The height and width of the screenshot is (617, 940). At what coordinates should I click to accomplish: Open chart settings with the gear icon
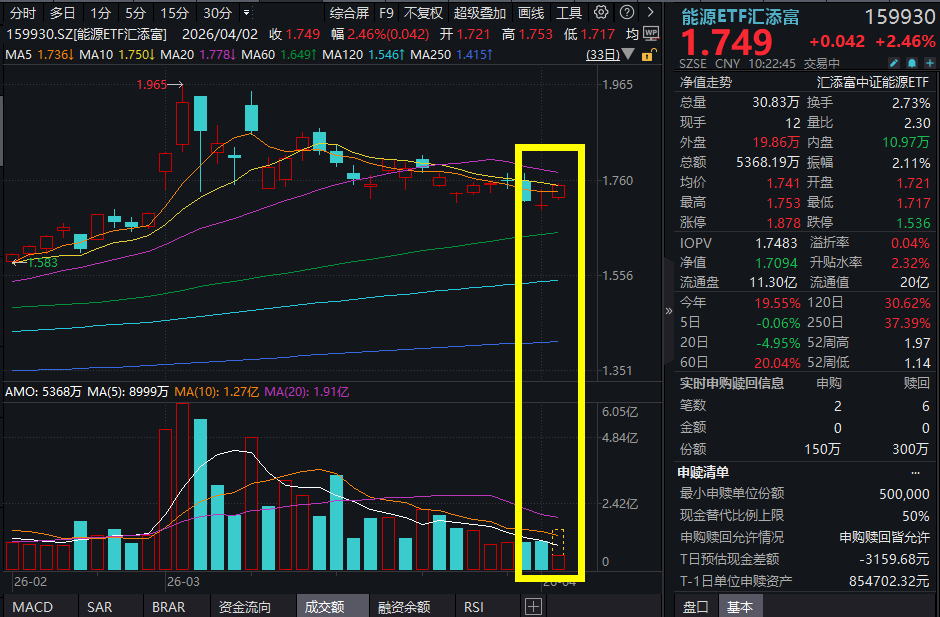pos(601,12)
